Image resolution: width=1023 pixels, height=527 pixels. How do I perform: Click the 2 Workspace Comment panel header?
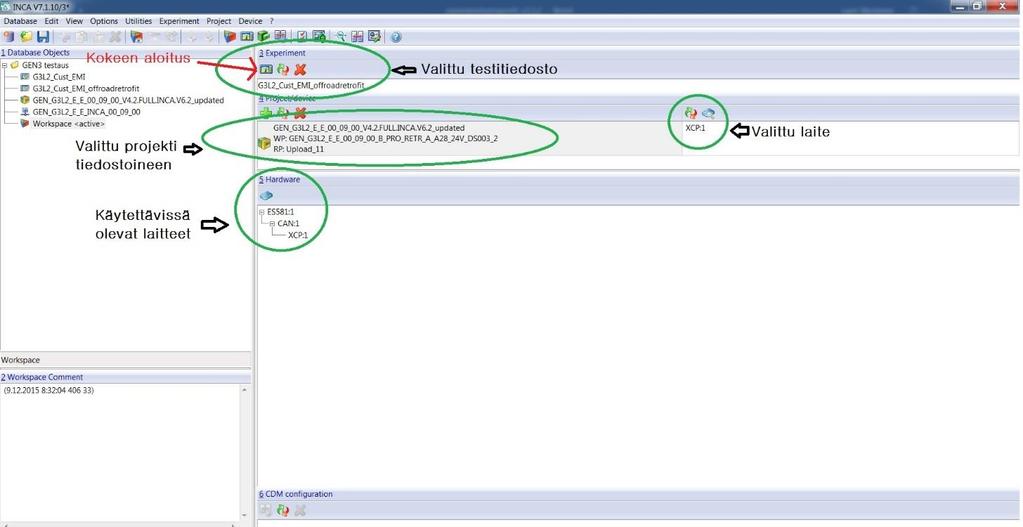(42, 377)
